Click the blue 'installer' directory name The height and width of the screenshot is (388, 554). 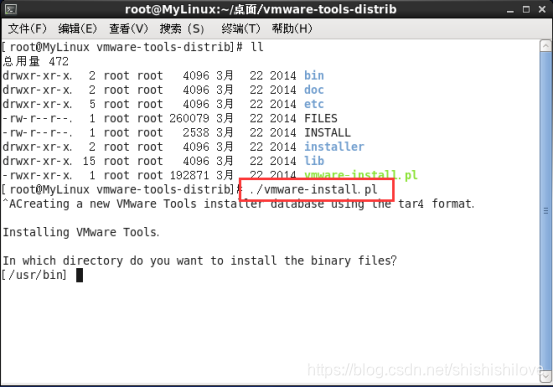coord(334,147)
